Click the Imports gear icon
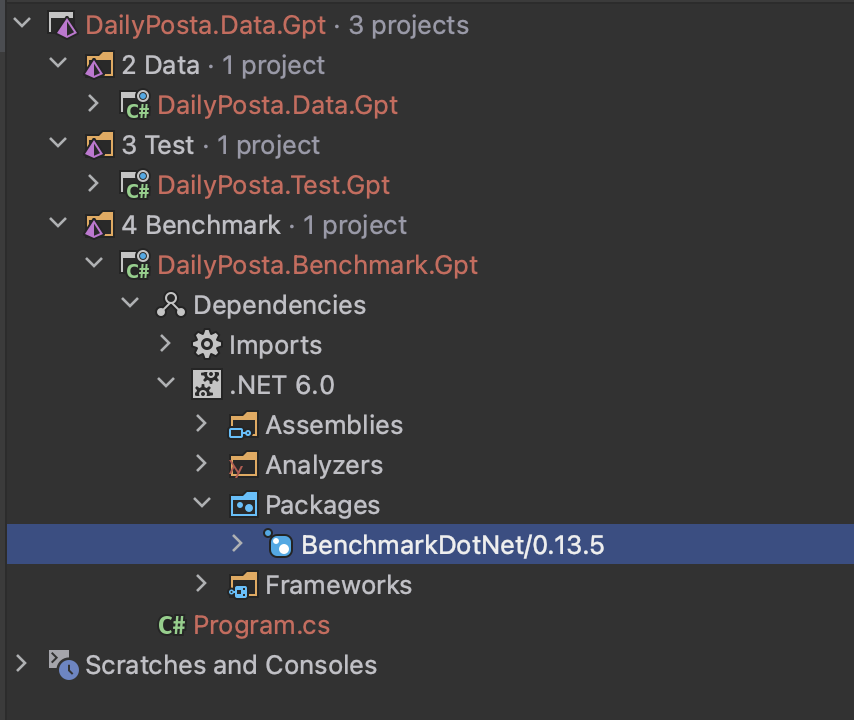854x720 pixels. 207,346
